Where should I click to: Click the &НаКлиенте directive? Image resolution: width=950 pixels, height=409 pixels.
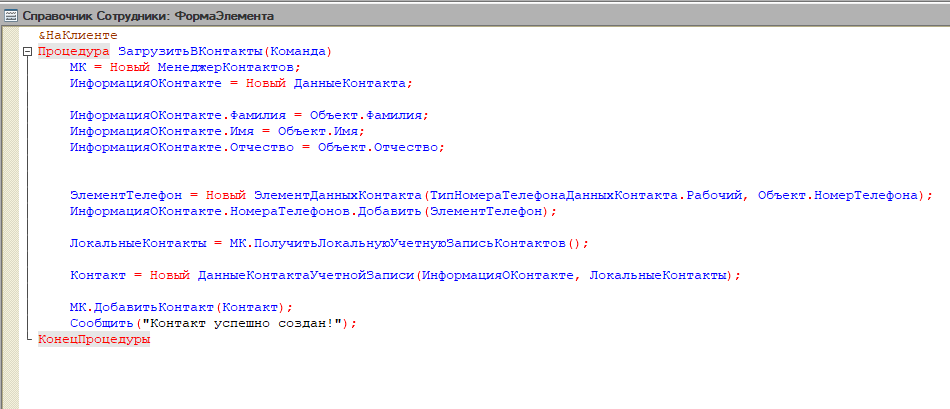click(x=78, y=36)
